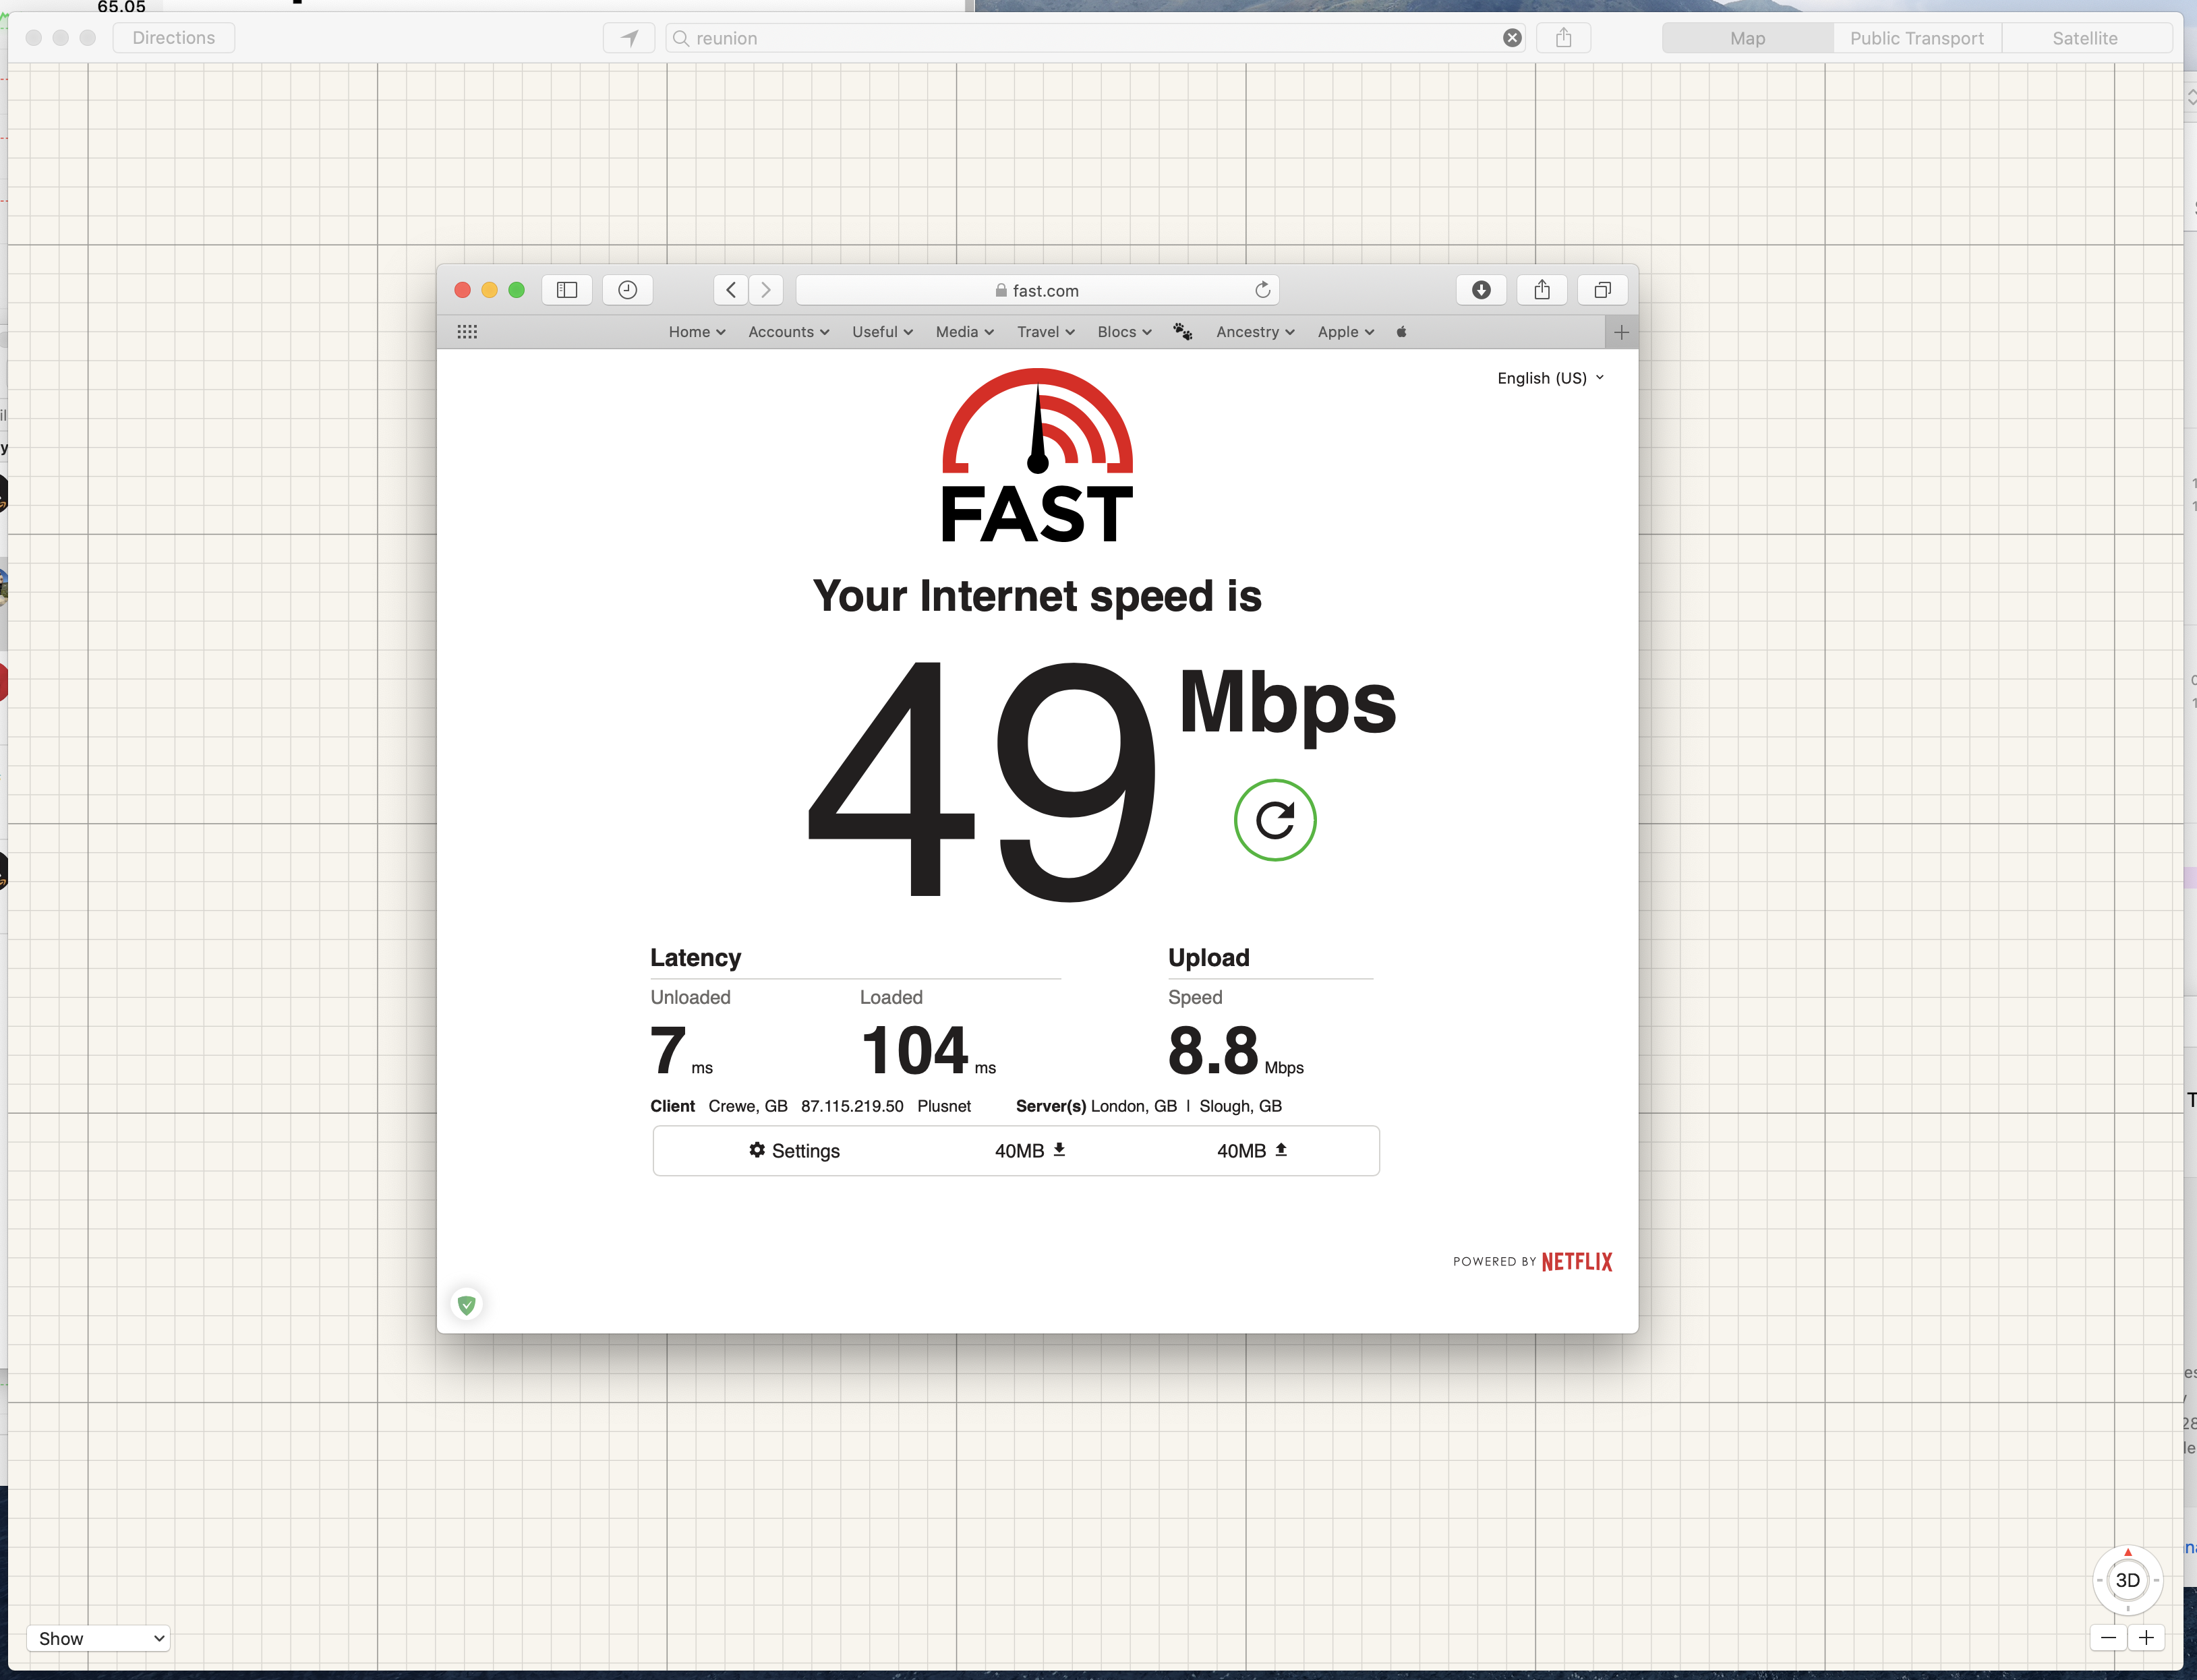This screenshot has height=1680, width=2197.
Task: Expand the Ancestry bookmarks dropdown
Action: tap(1253, 332)
